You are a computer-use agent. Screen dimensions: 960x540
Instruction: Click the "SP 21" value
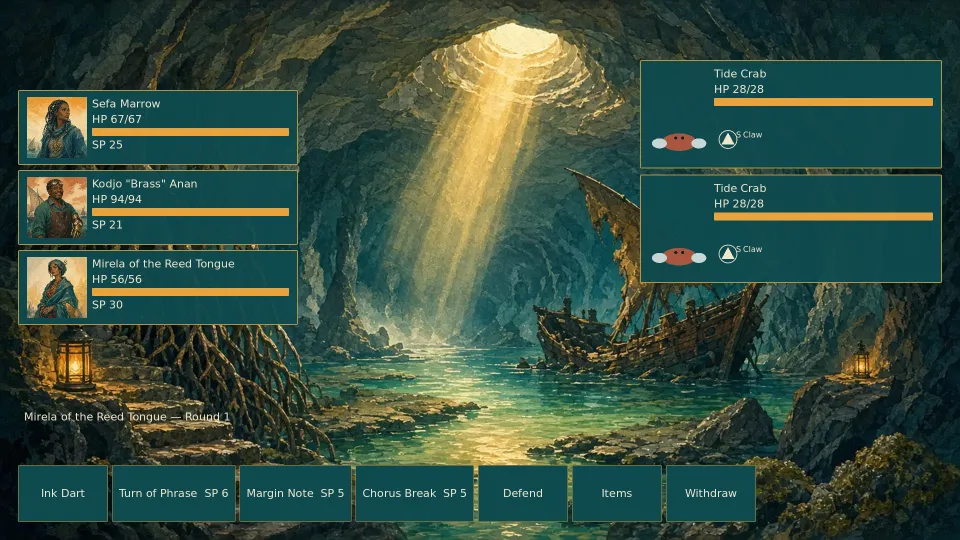click(107, 225)
